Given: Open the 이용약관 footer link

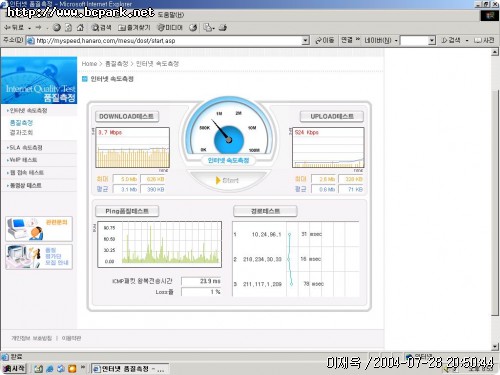Looking at the screenshot, I should point(71,338).
